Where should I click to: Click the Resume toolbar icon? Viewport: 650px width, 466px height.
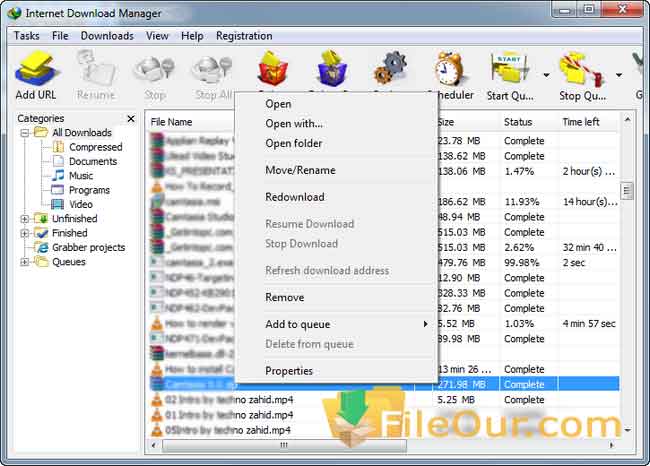(x=96, y=69)
